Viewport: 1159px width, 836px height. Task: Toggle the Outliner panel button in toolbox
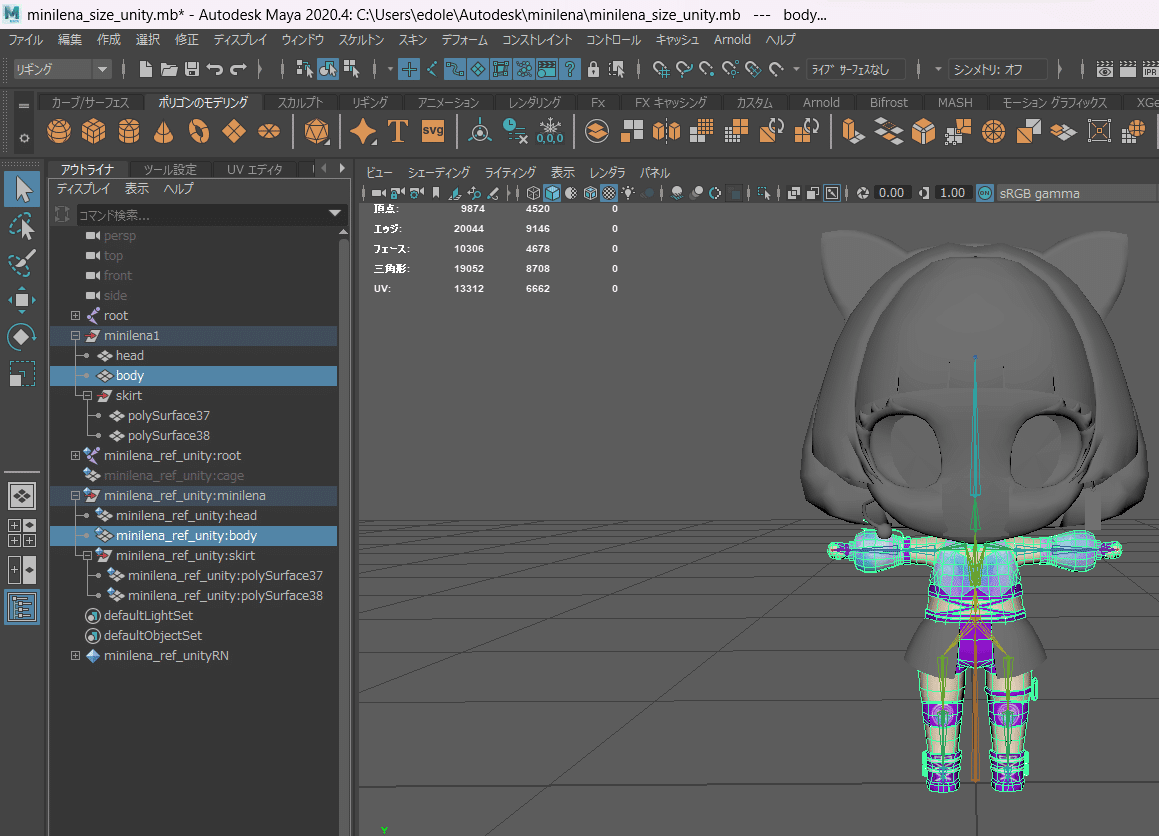coord(22,608)
